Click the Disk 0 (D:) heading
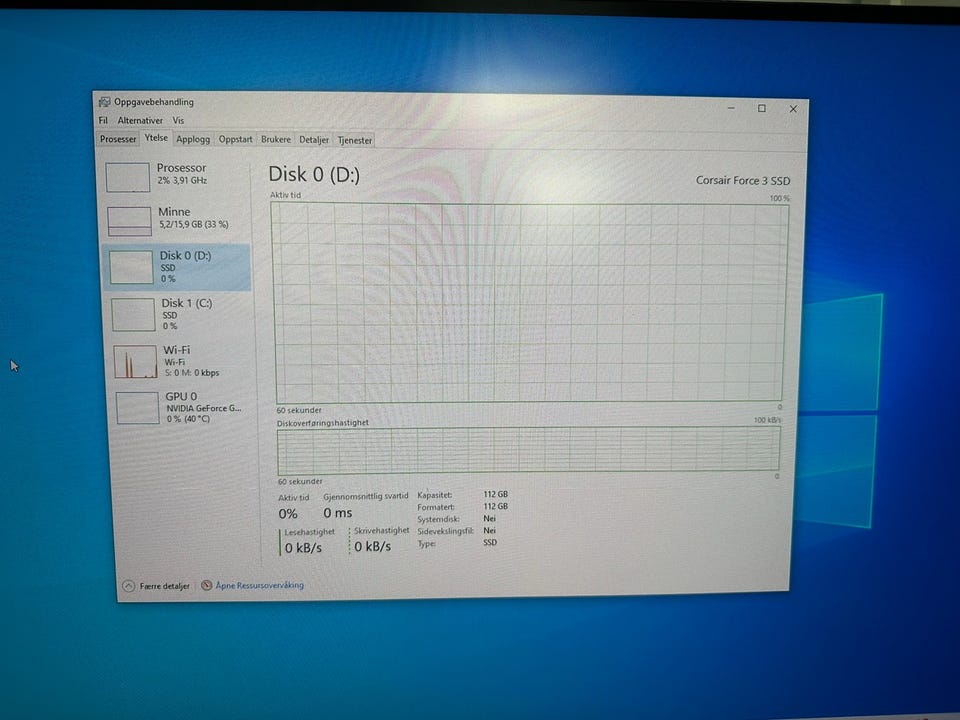The image size is (960, 720). [314, 174]
